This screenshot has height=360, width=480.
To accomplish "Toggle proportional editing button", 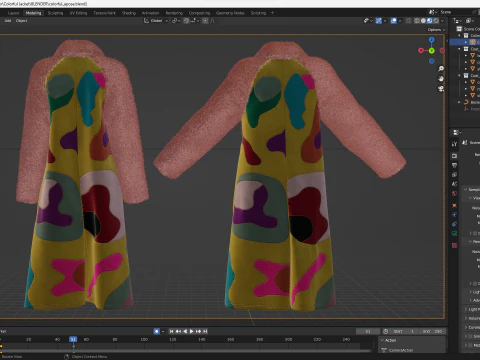I will point(205,21).
